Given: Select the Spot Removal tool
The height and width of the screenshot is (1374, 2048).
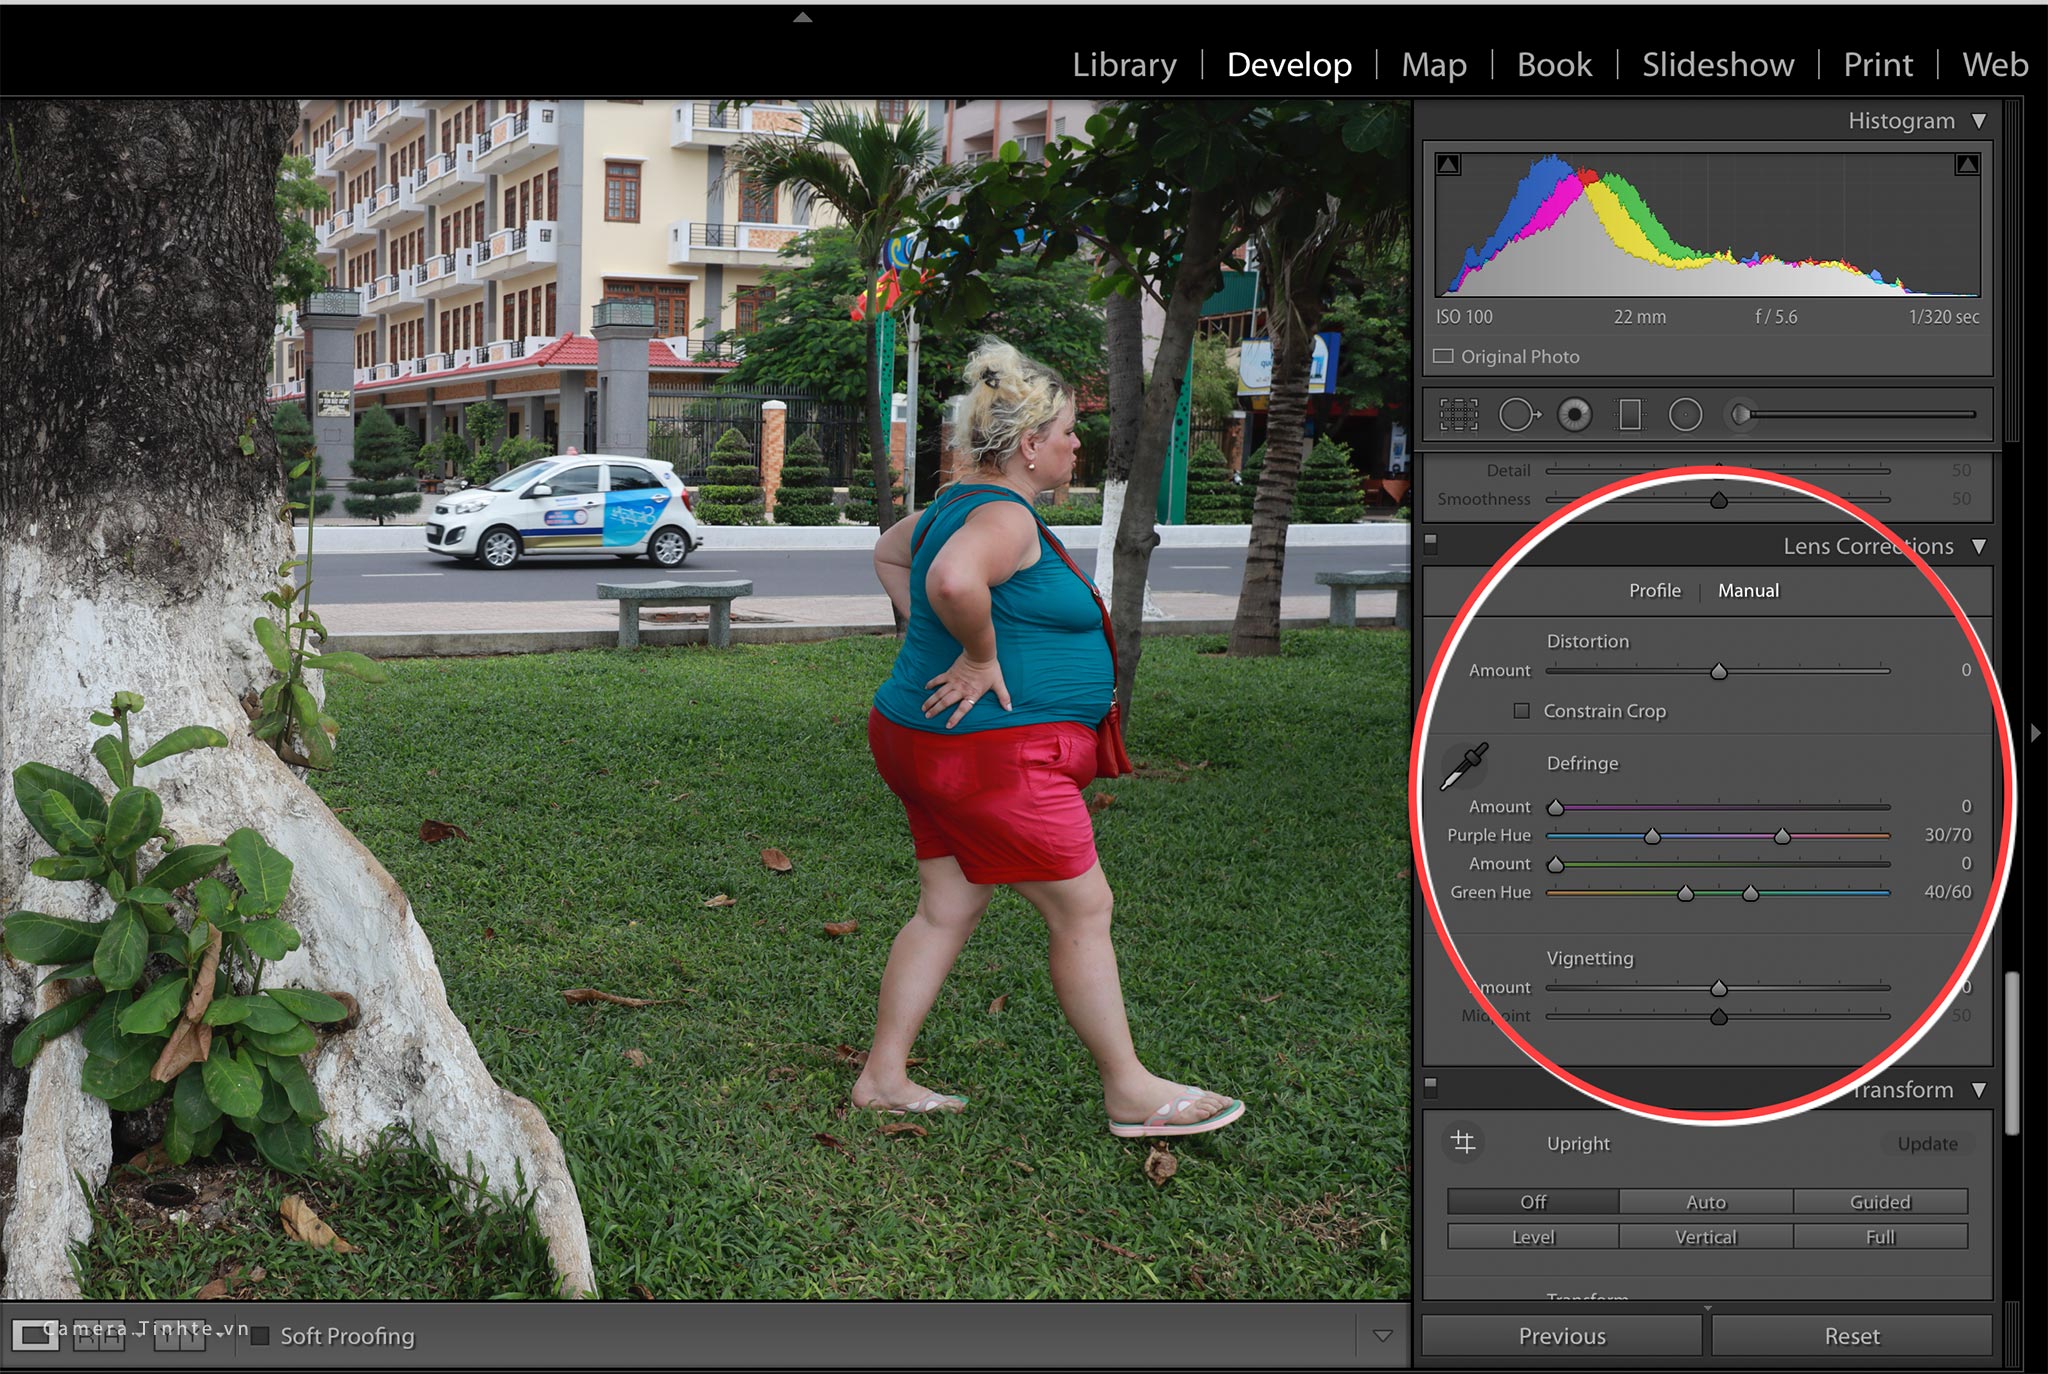Looking at the screenshot, I should (1519, 414).
